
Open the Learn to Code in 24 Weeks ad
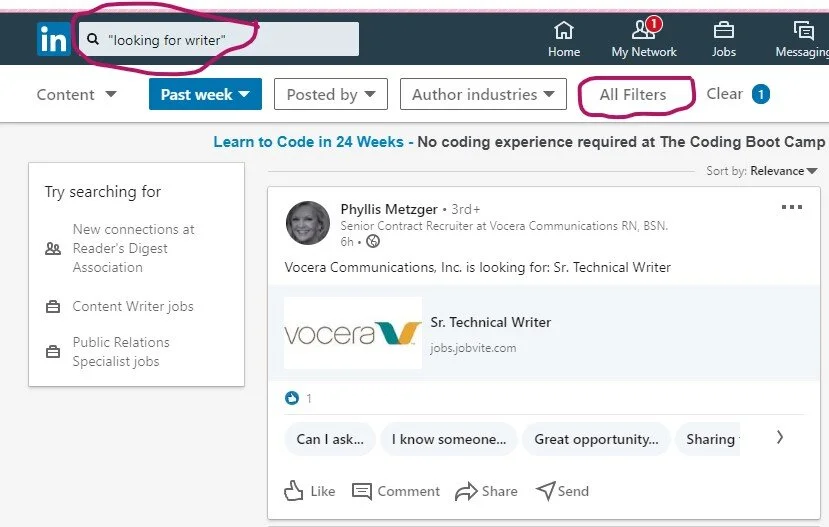coord(308,142)
